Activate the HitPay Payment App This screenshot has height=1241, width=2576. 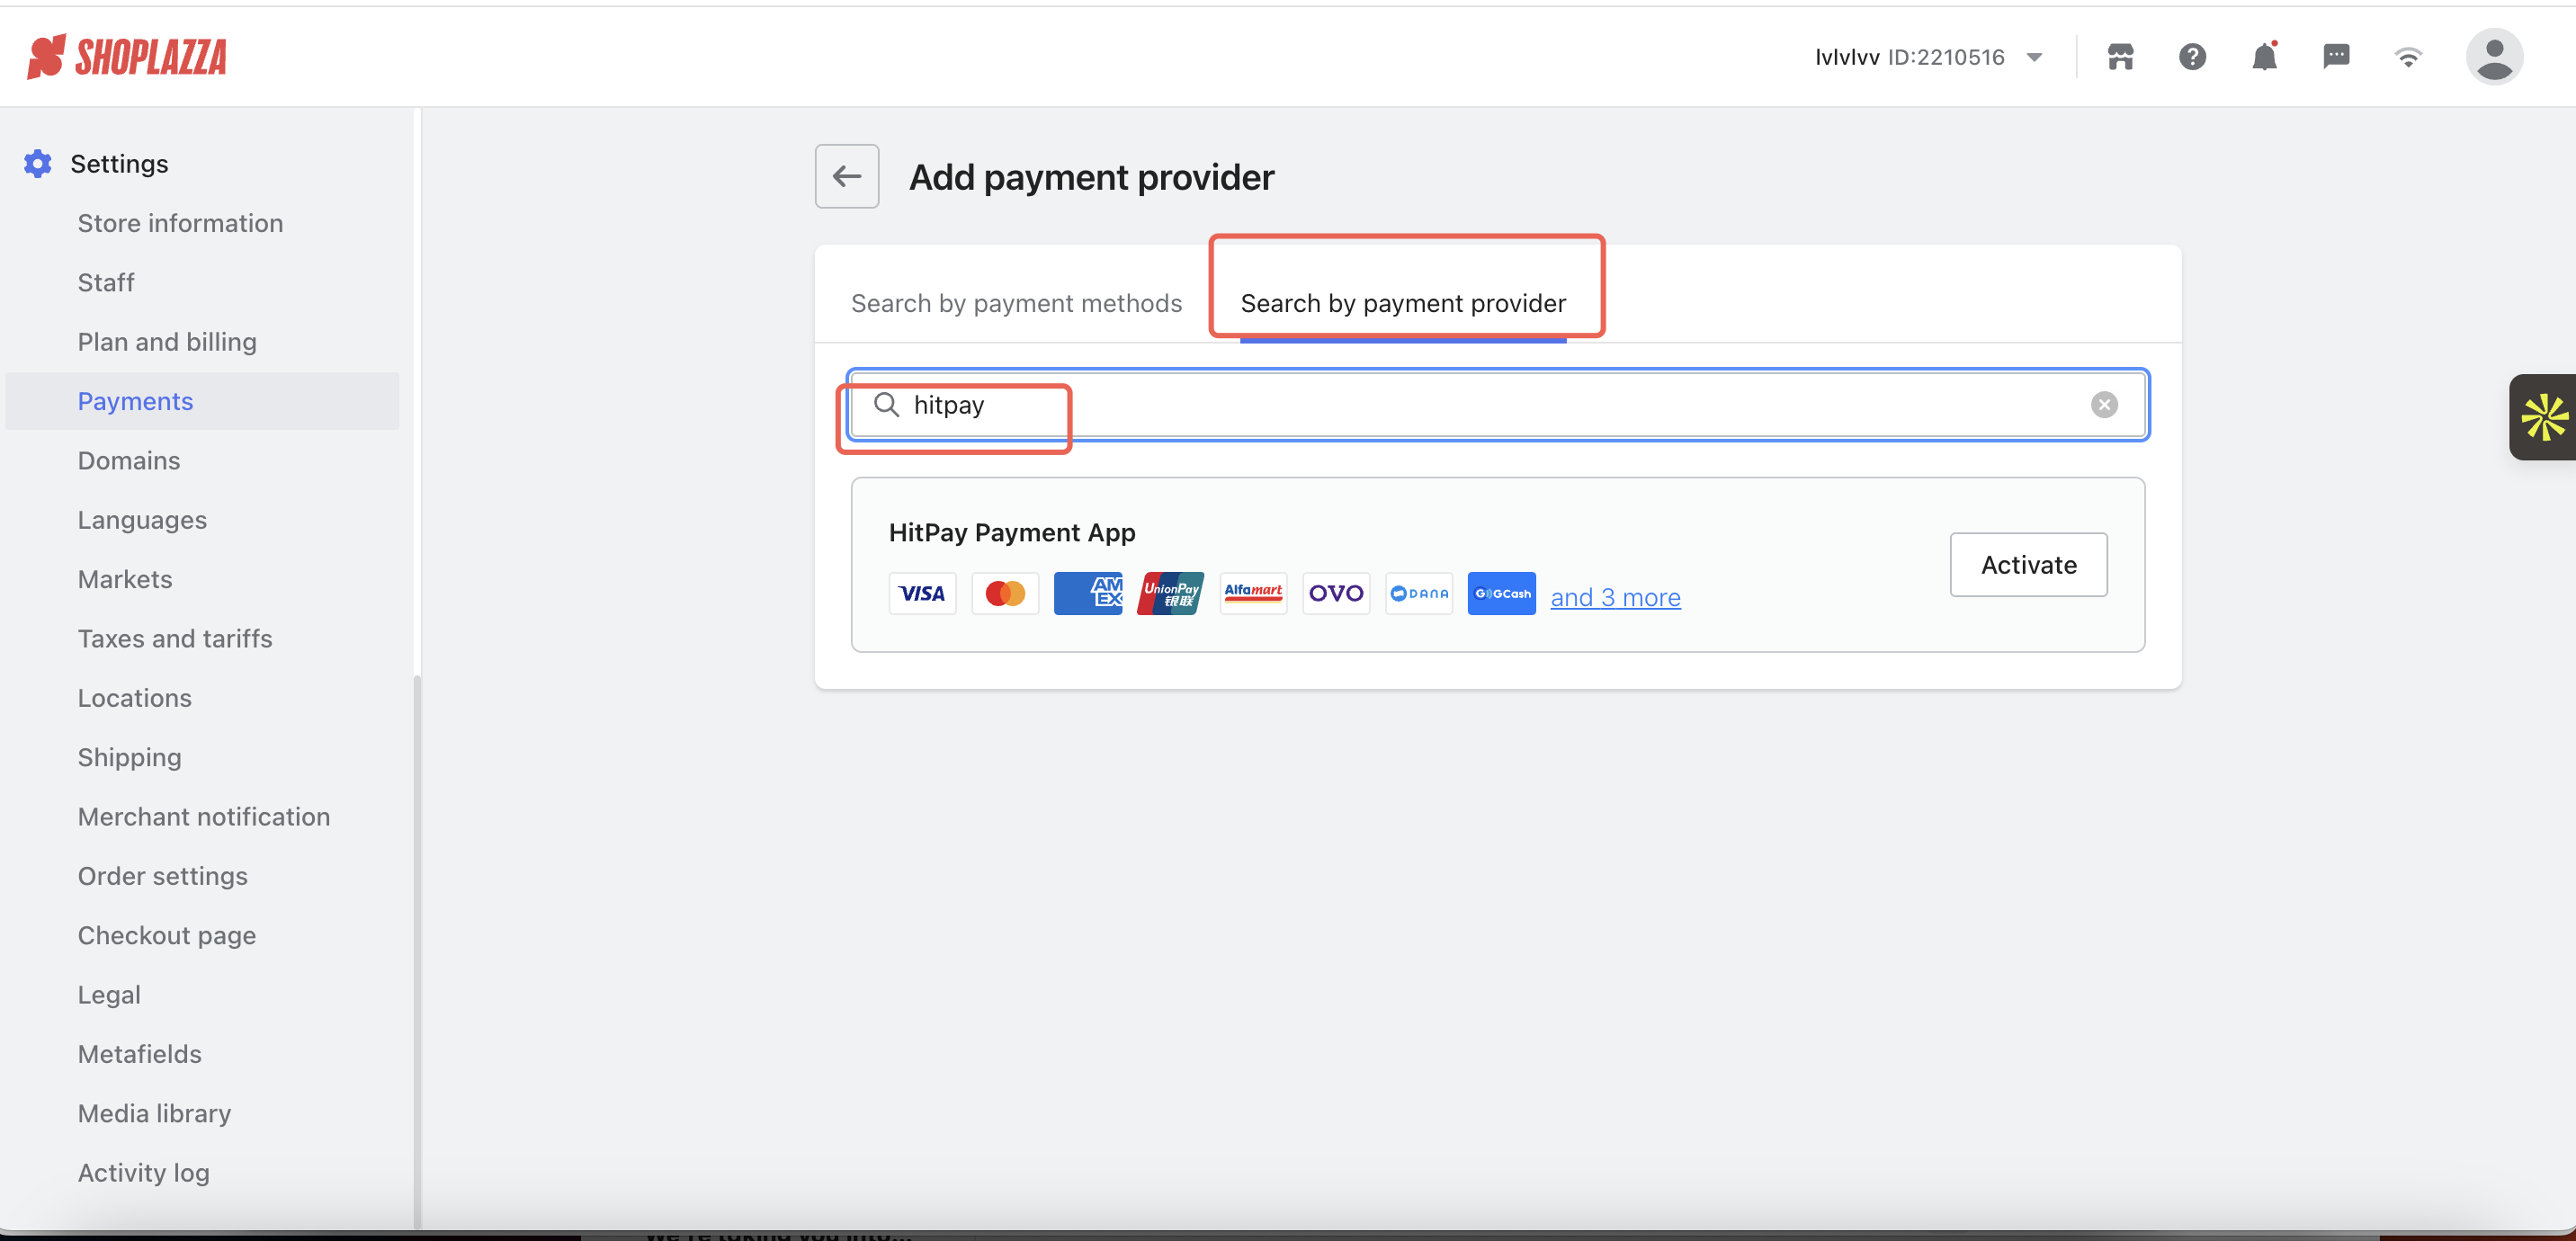point(2028,565)
